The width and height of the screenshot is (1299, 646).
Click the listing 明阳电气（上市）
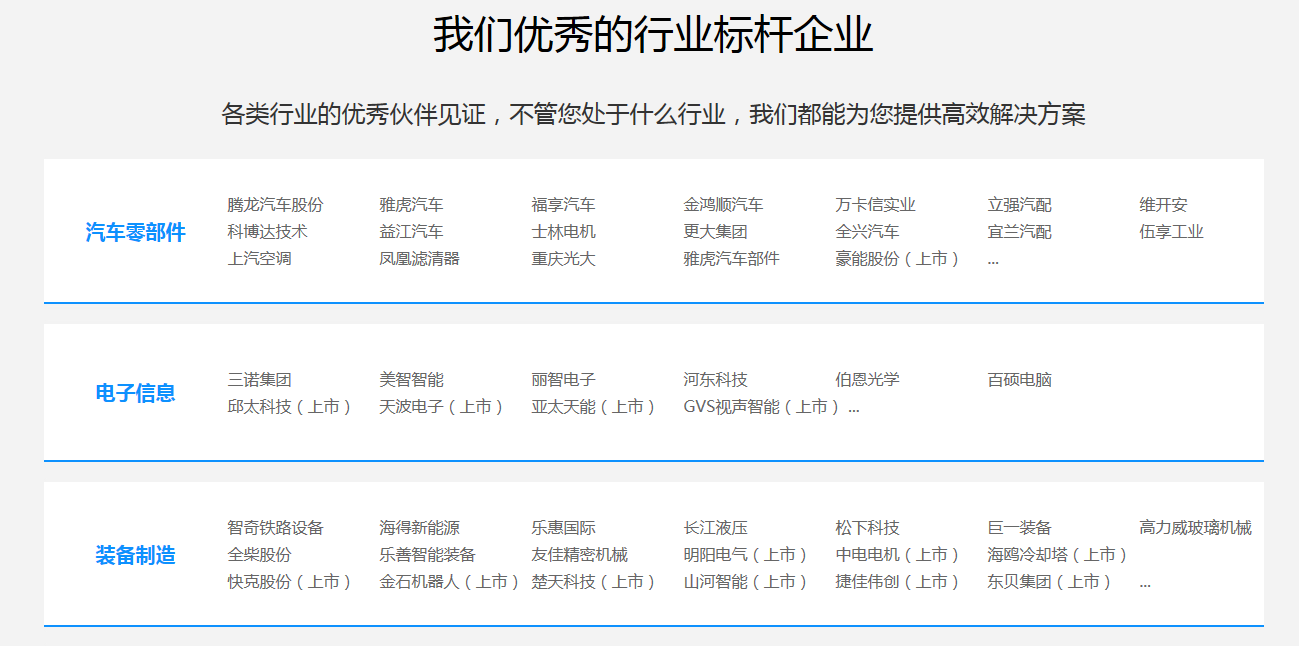pos(747,555)
